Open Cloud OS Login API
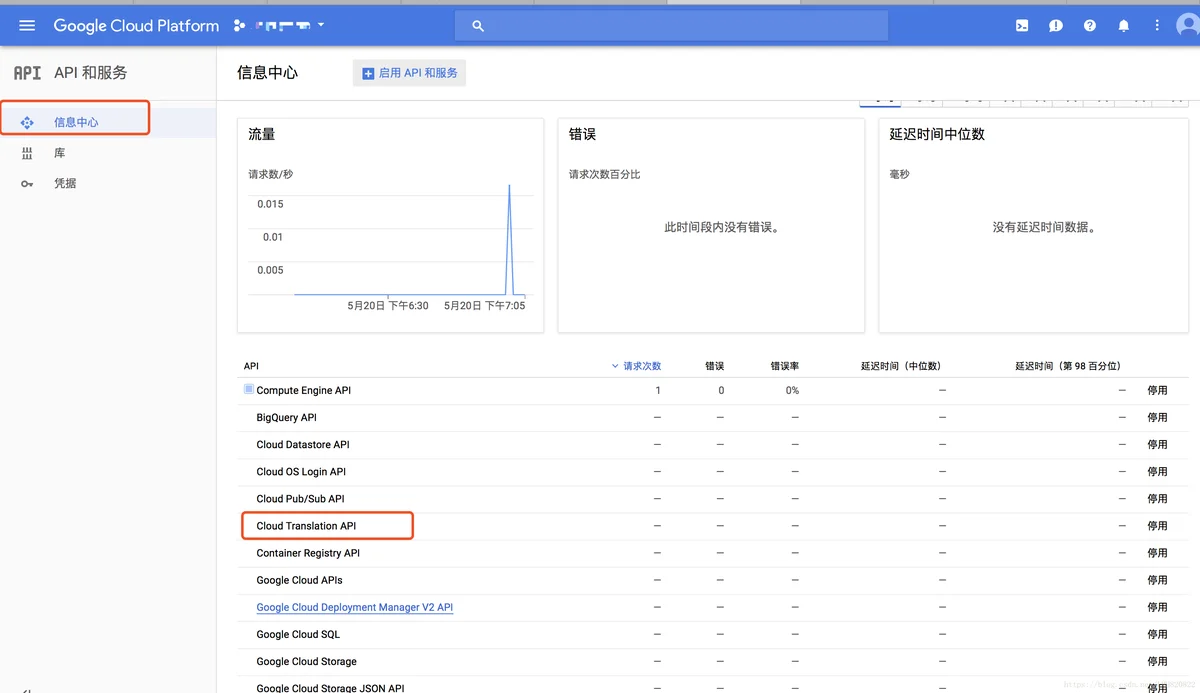The image size is (1200, 693). click(301, 472)
